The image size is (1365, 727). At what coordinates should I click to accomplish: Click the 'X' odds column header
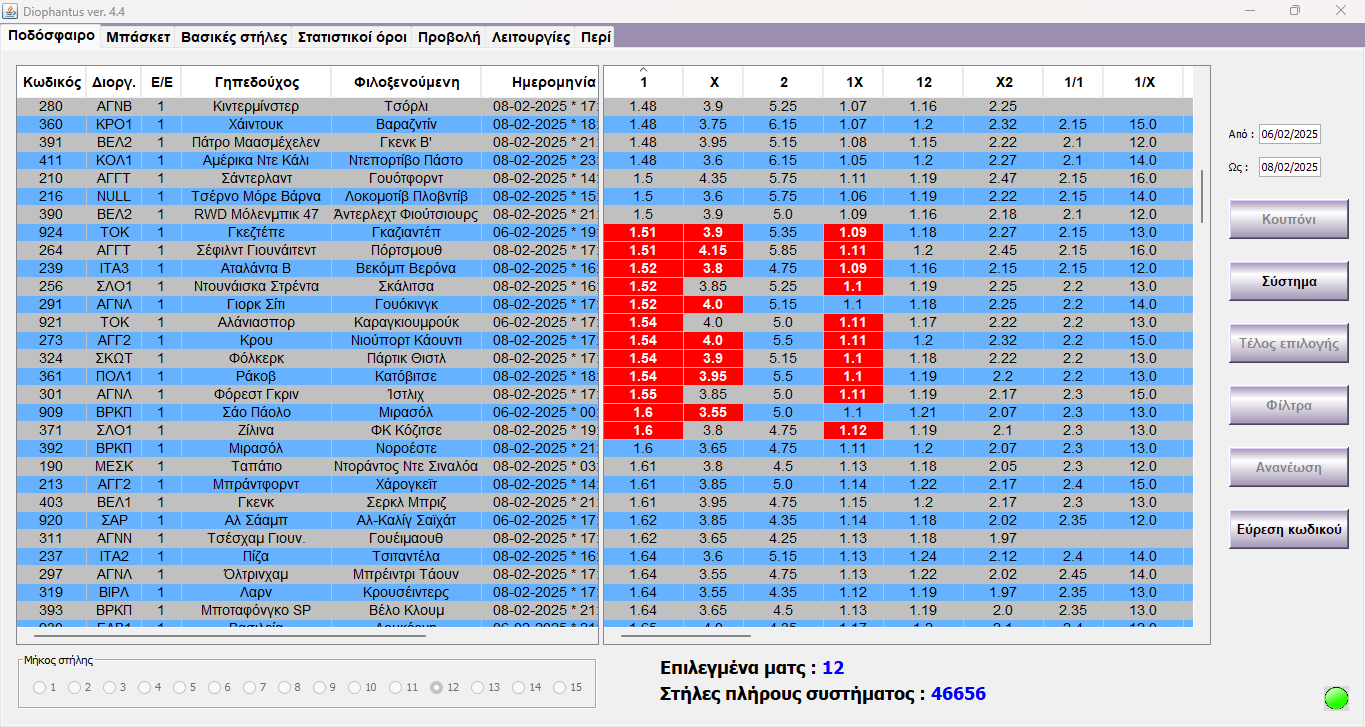pyautogui.click(x=713, y=82)
